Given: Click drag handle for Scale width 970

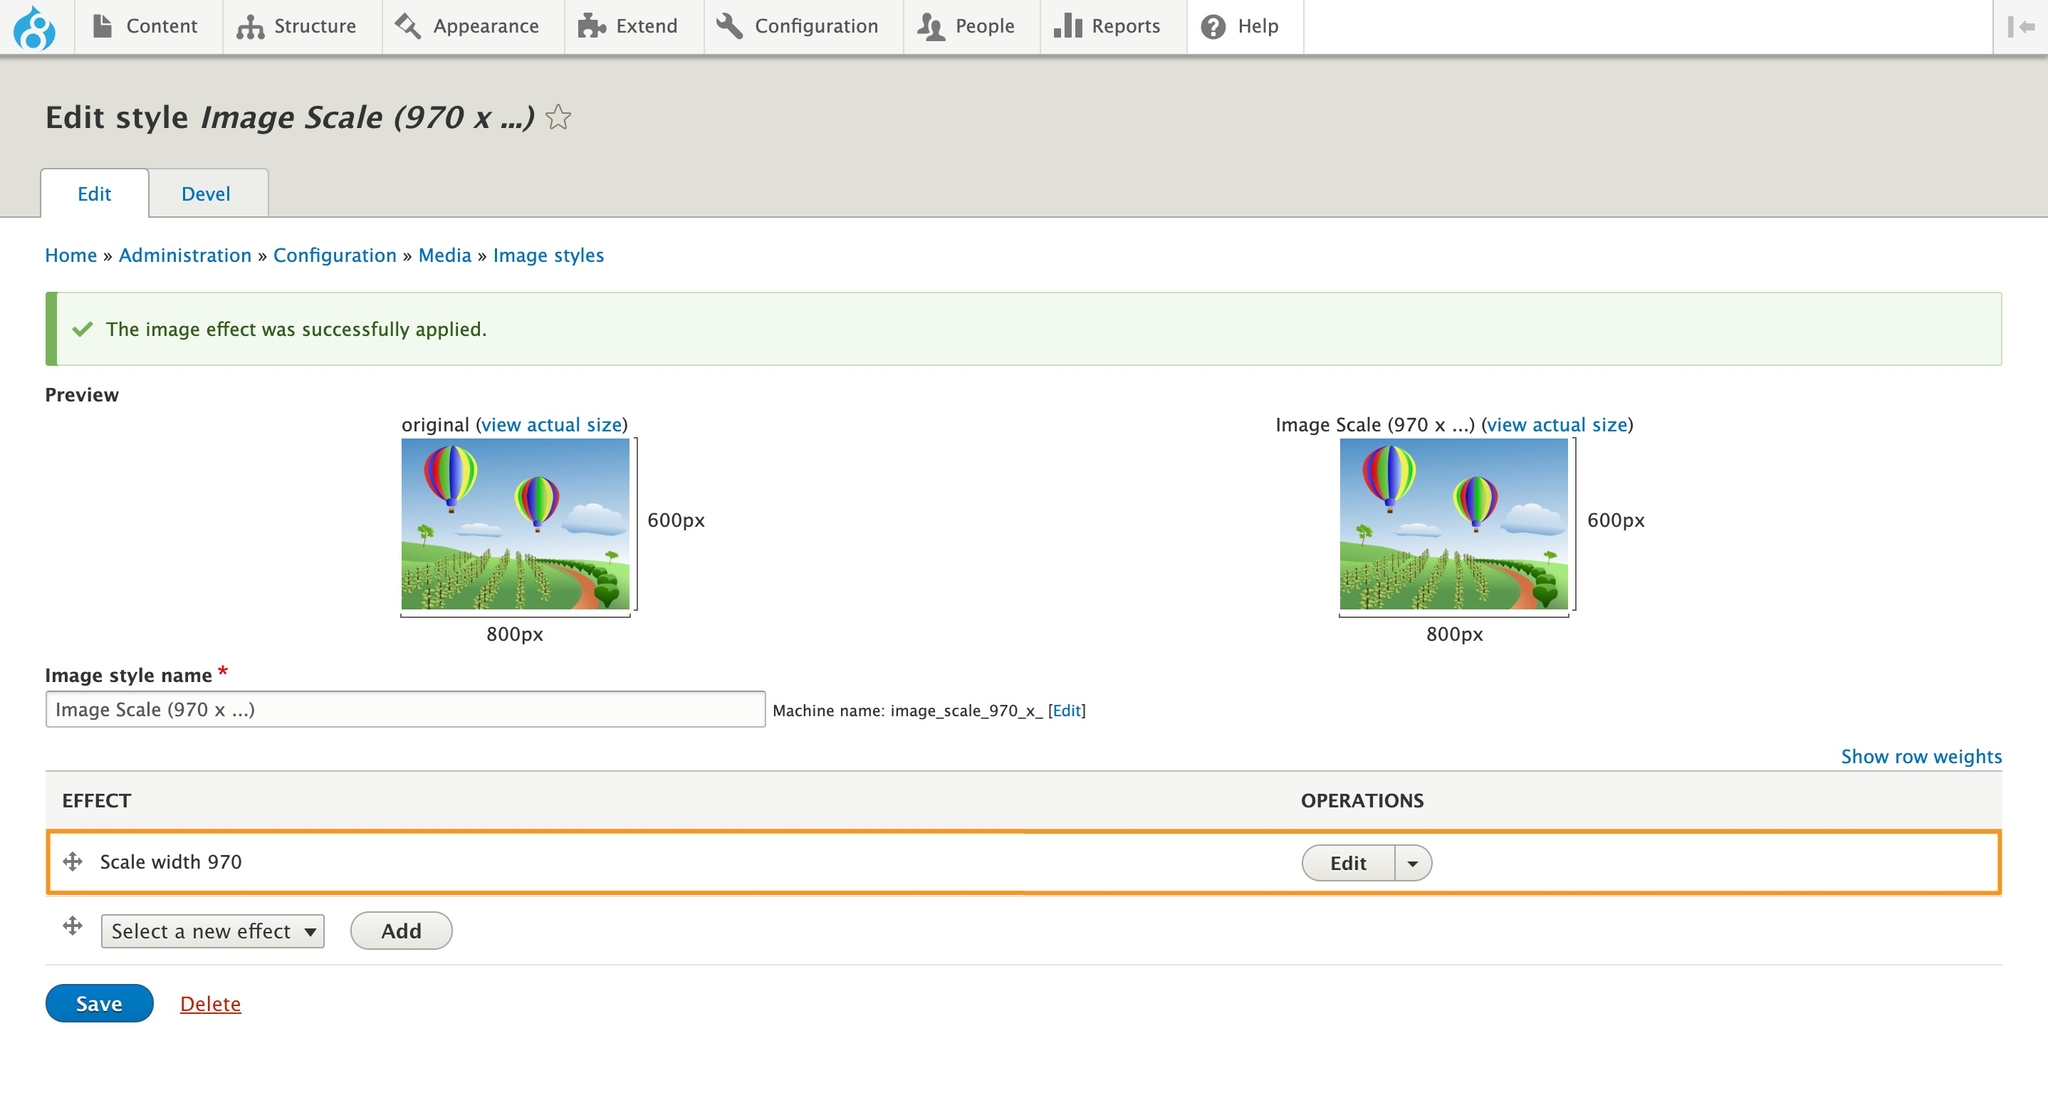Looking at the screenshot, I should coord(73,862).
